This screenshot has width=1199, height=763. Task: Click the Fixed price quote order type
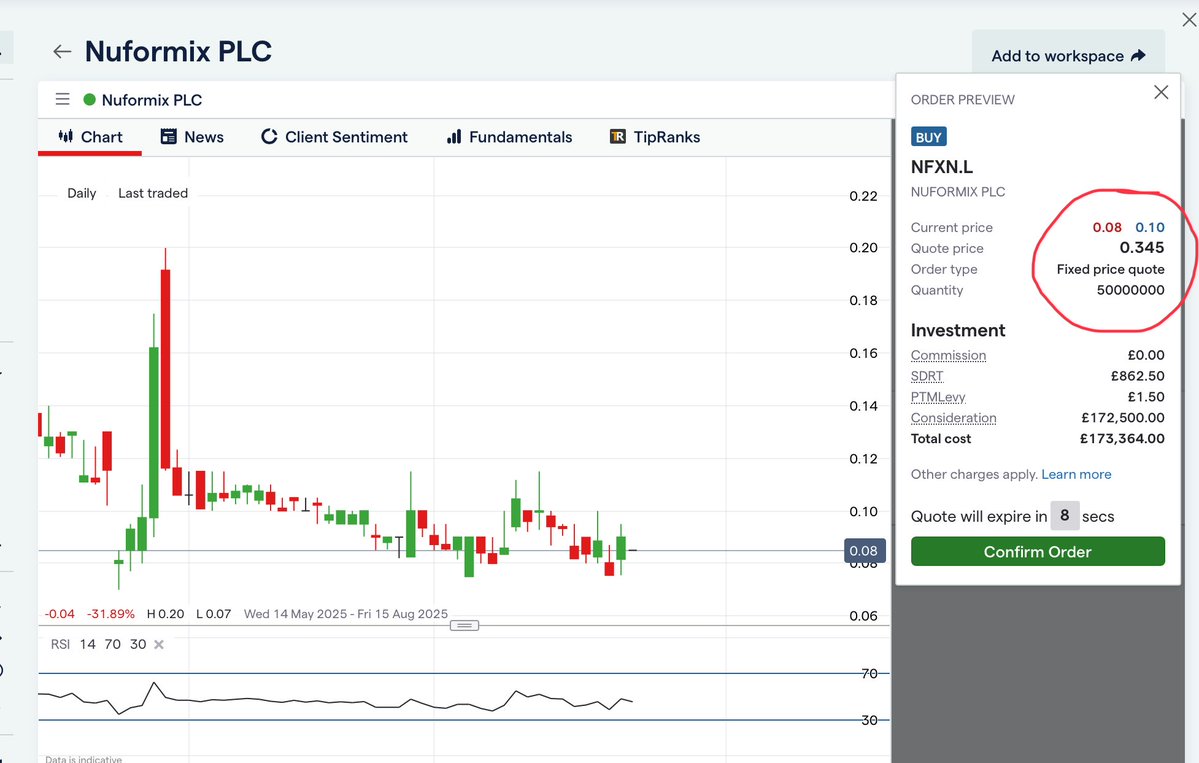(1110, 269)
